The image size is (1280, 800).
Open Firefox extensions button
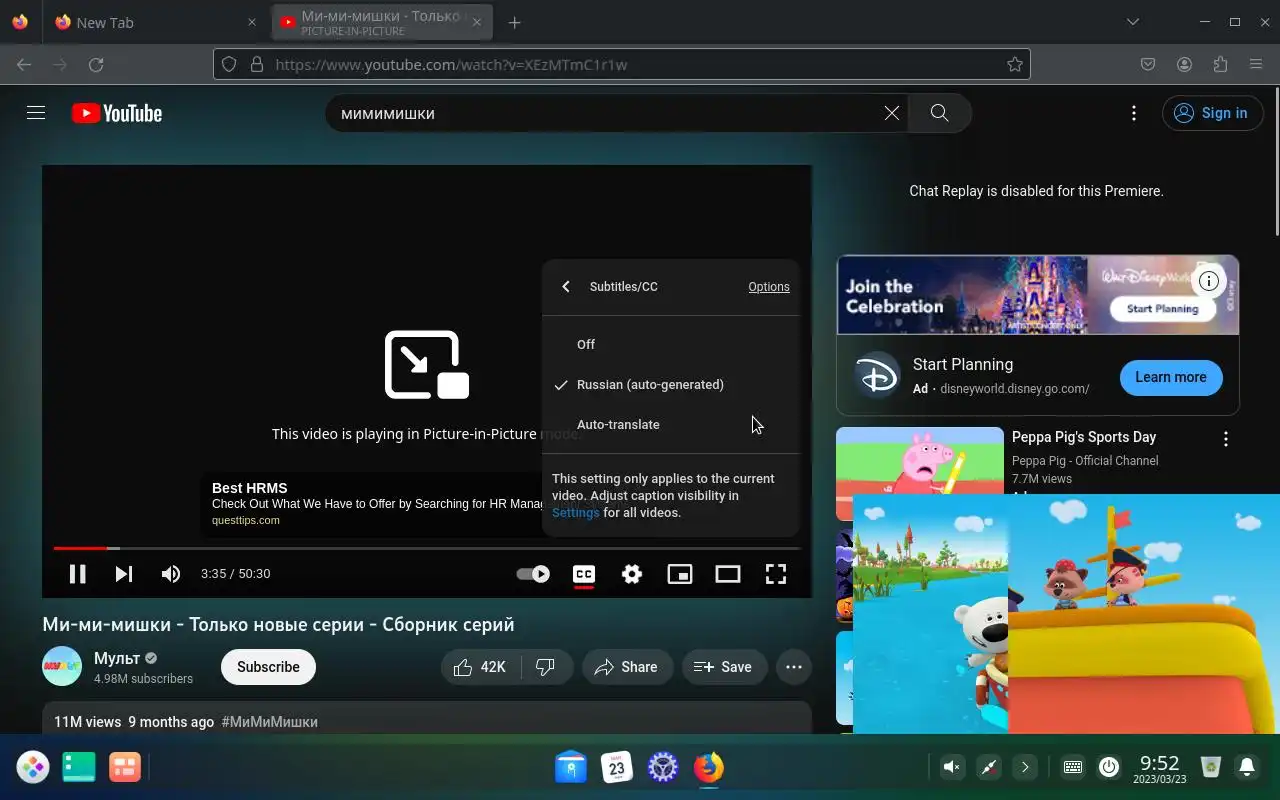pos(1220,65)
